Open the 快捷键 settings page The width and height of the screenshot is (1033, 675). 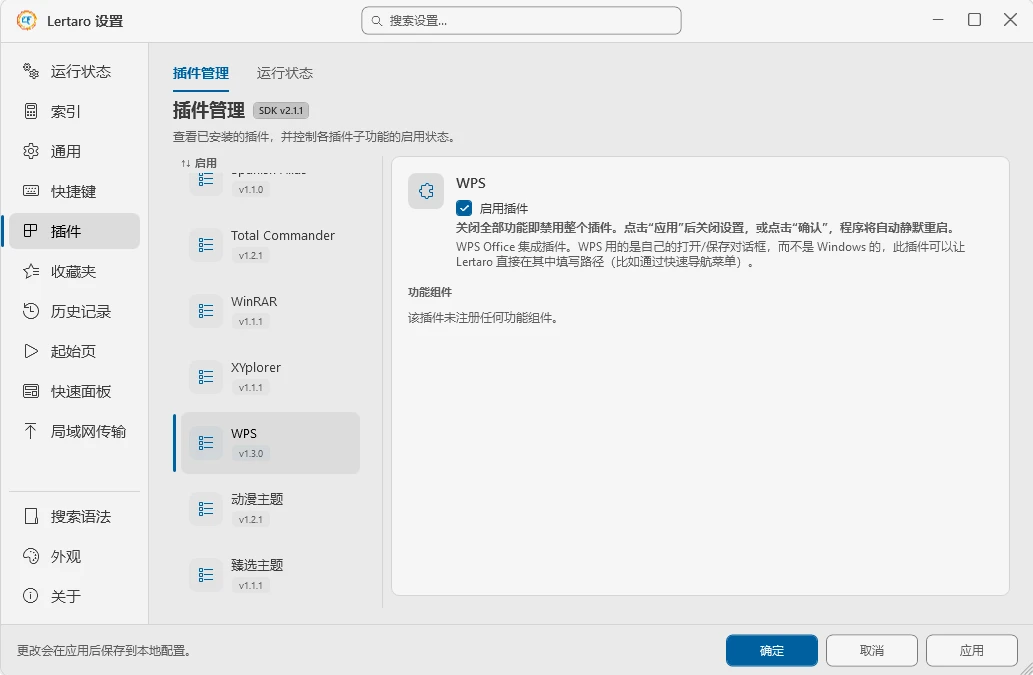pos(74,191)
